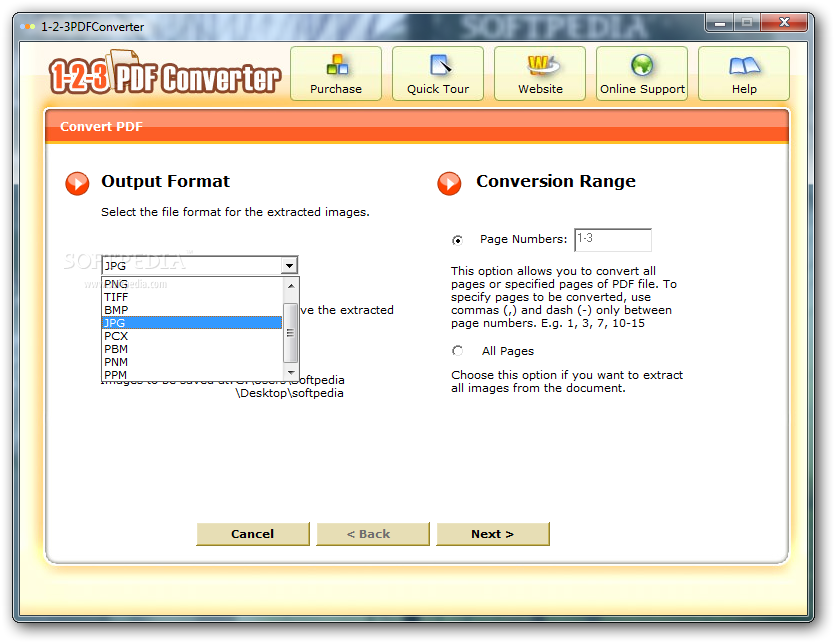Choose PBM from the format list
Viewport: 835px width, 643px height.
click(192, 349)
